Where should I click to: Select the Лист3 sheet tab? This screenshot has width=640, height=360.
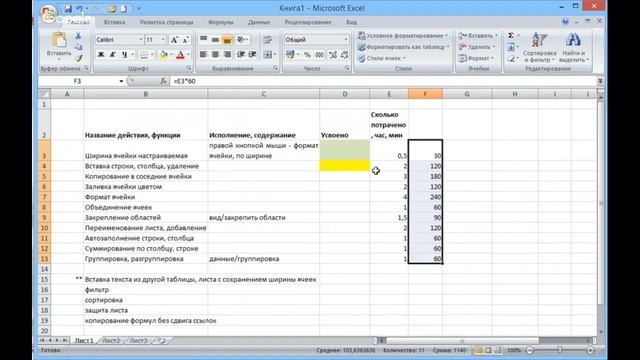tap(138, 340)
